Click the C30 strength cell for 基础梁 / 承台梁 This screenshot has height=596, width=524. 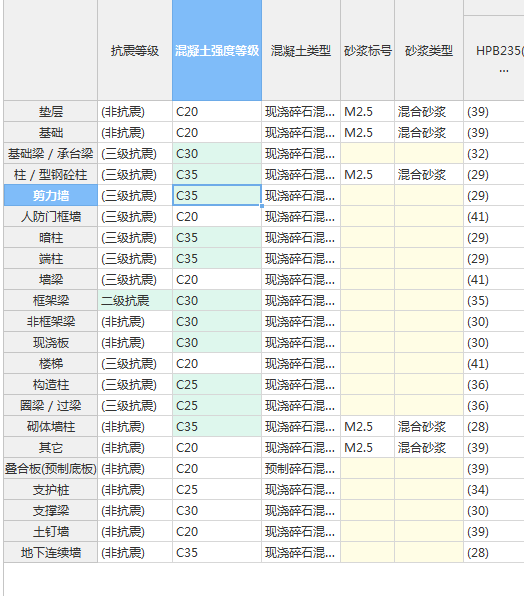[217, 154]
